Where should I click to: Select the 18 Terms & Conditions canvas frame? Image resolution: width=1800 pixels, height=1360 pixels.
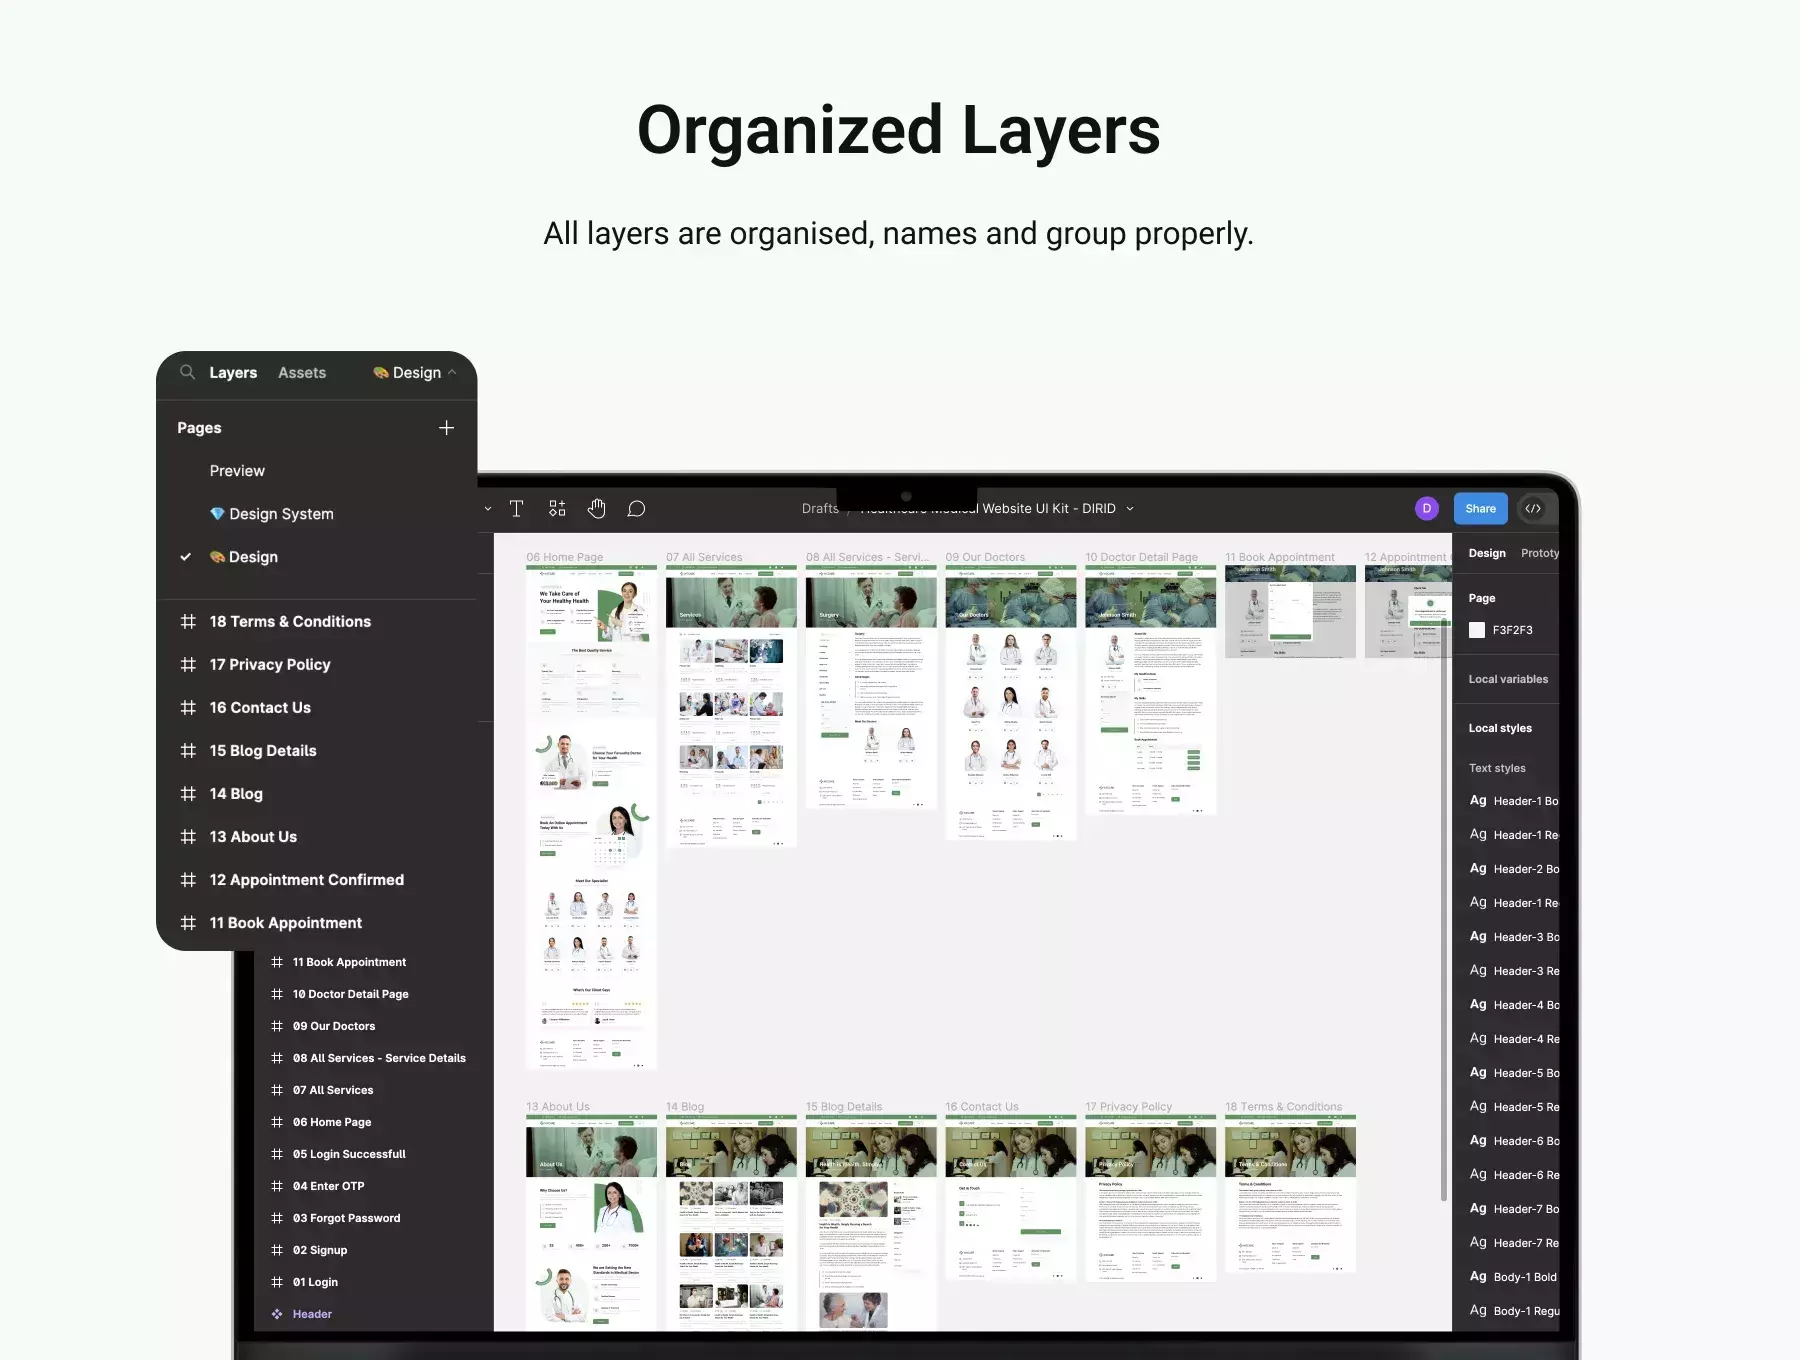click(x=1290, y=1193)
